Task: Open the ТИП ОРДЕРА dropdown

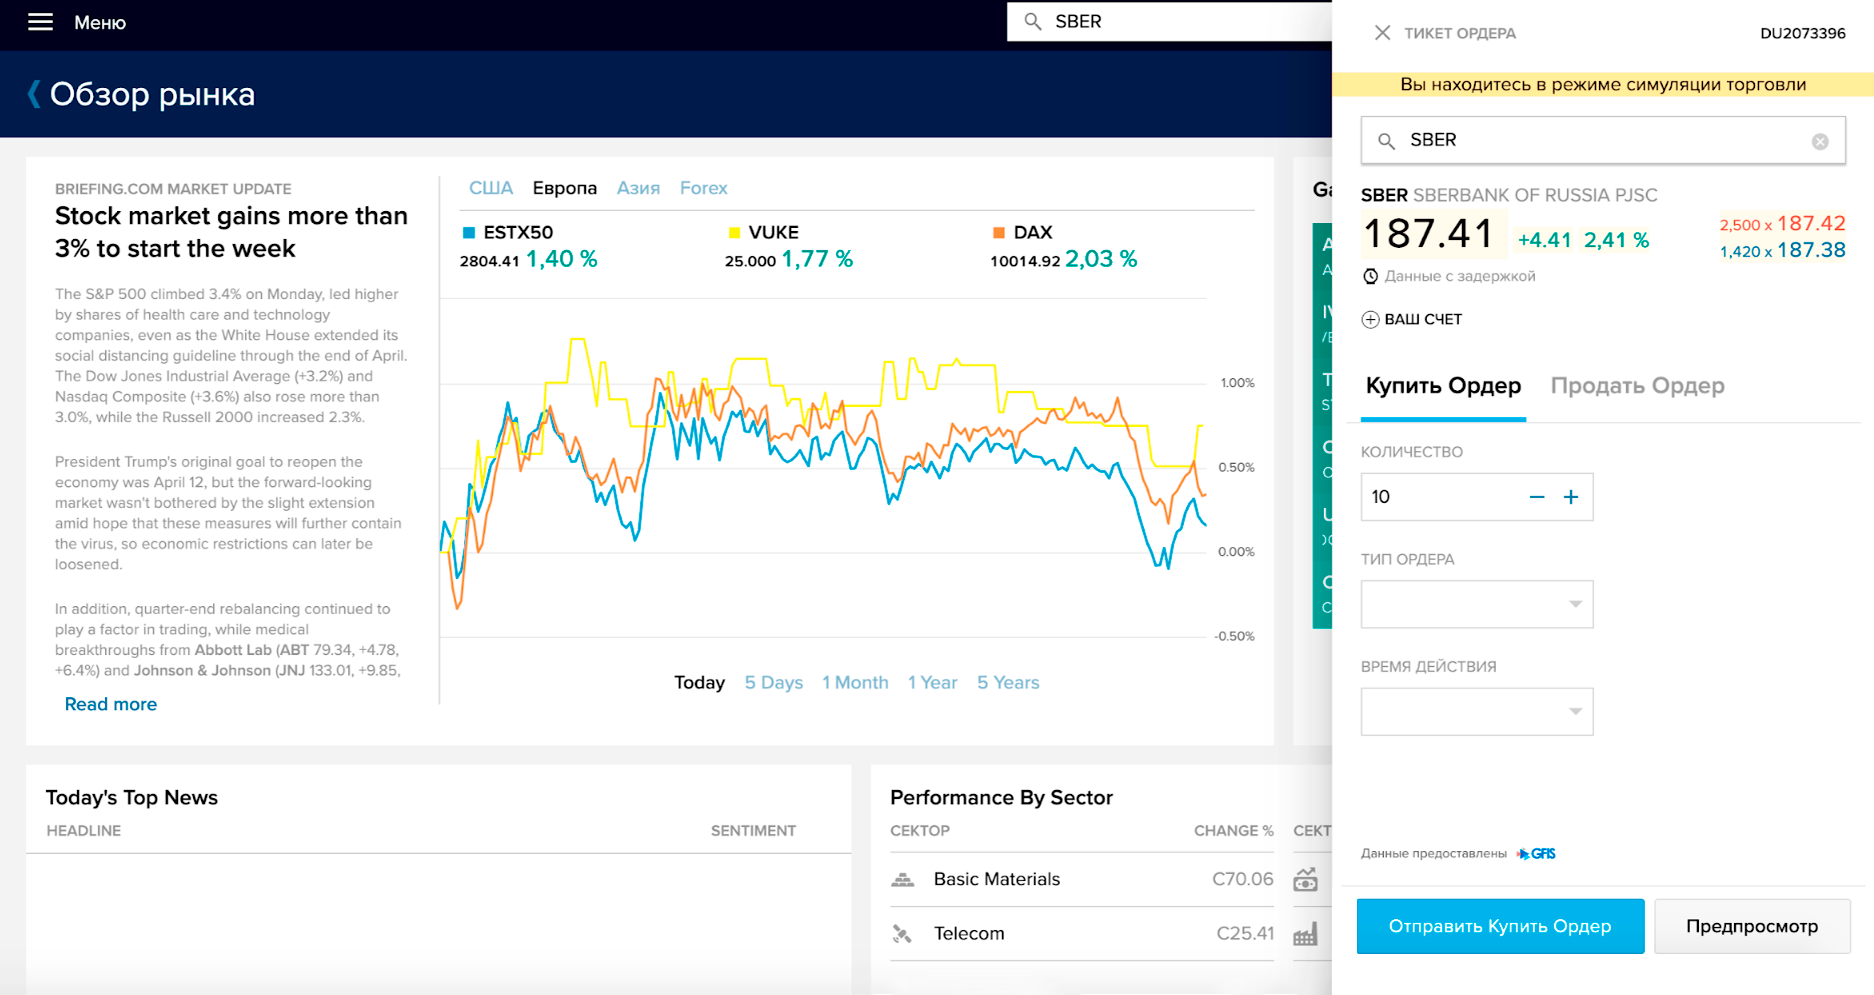Action: tap(1477, 604)
